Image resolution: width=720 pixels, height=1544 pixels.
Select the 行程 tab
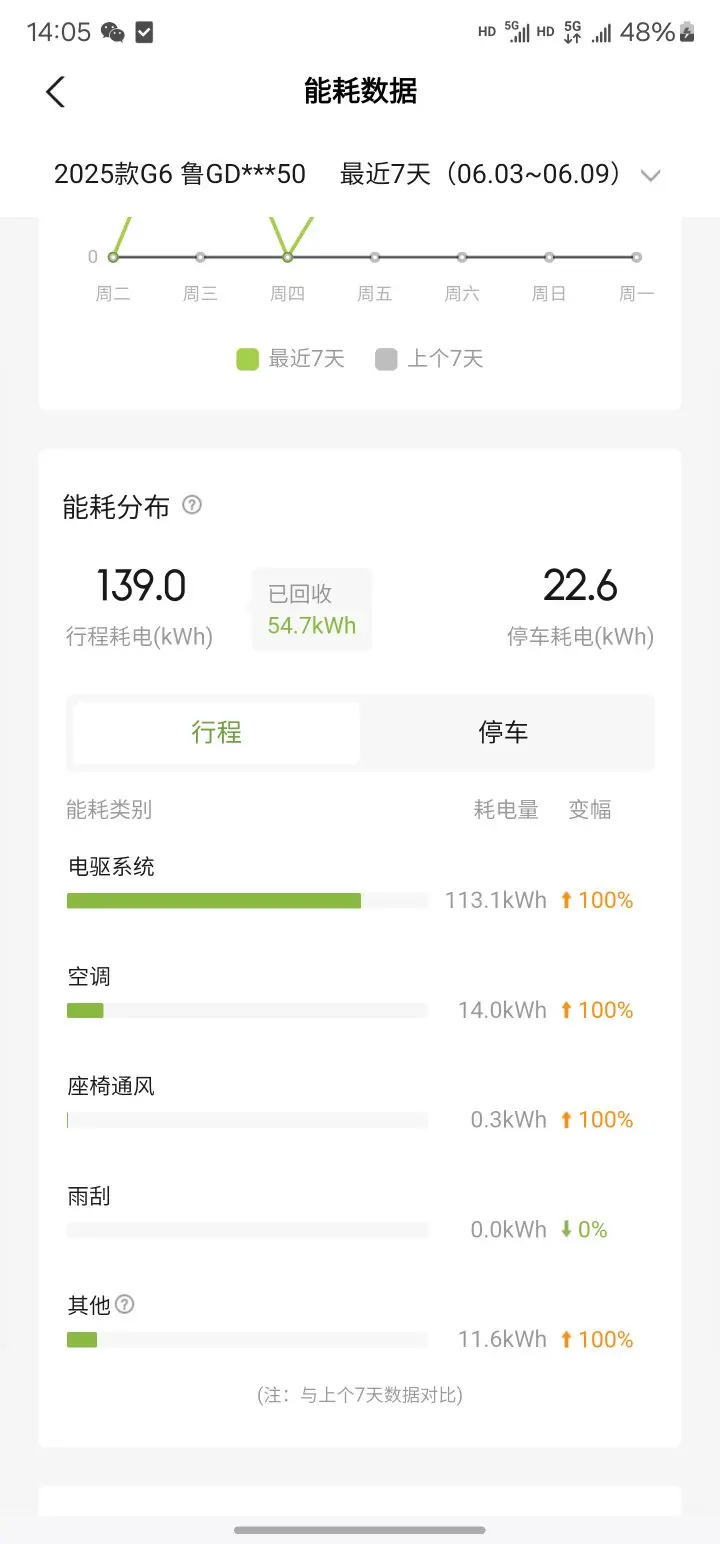pos(217,733)
